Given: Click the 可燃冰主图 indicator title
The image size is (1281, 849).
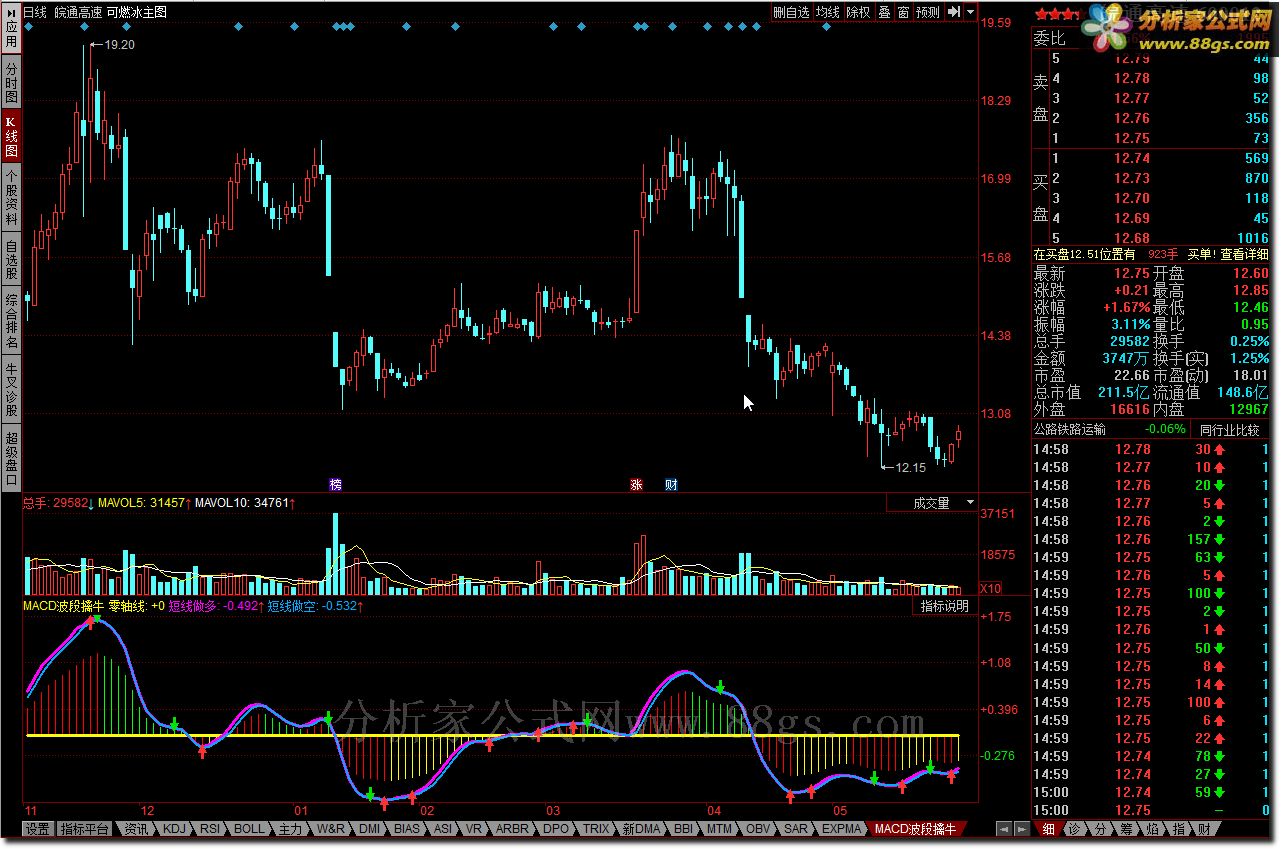Looking at the screenshot, I should pyautogui.click(x=138, y=12).
